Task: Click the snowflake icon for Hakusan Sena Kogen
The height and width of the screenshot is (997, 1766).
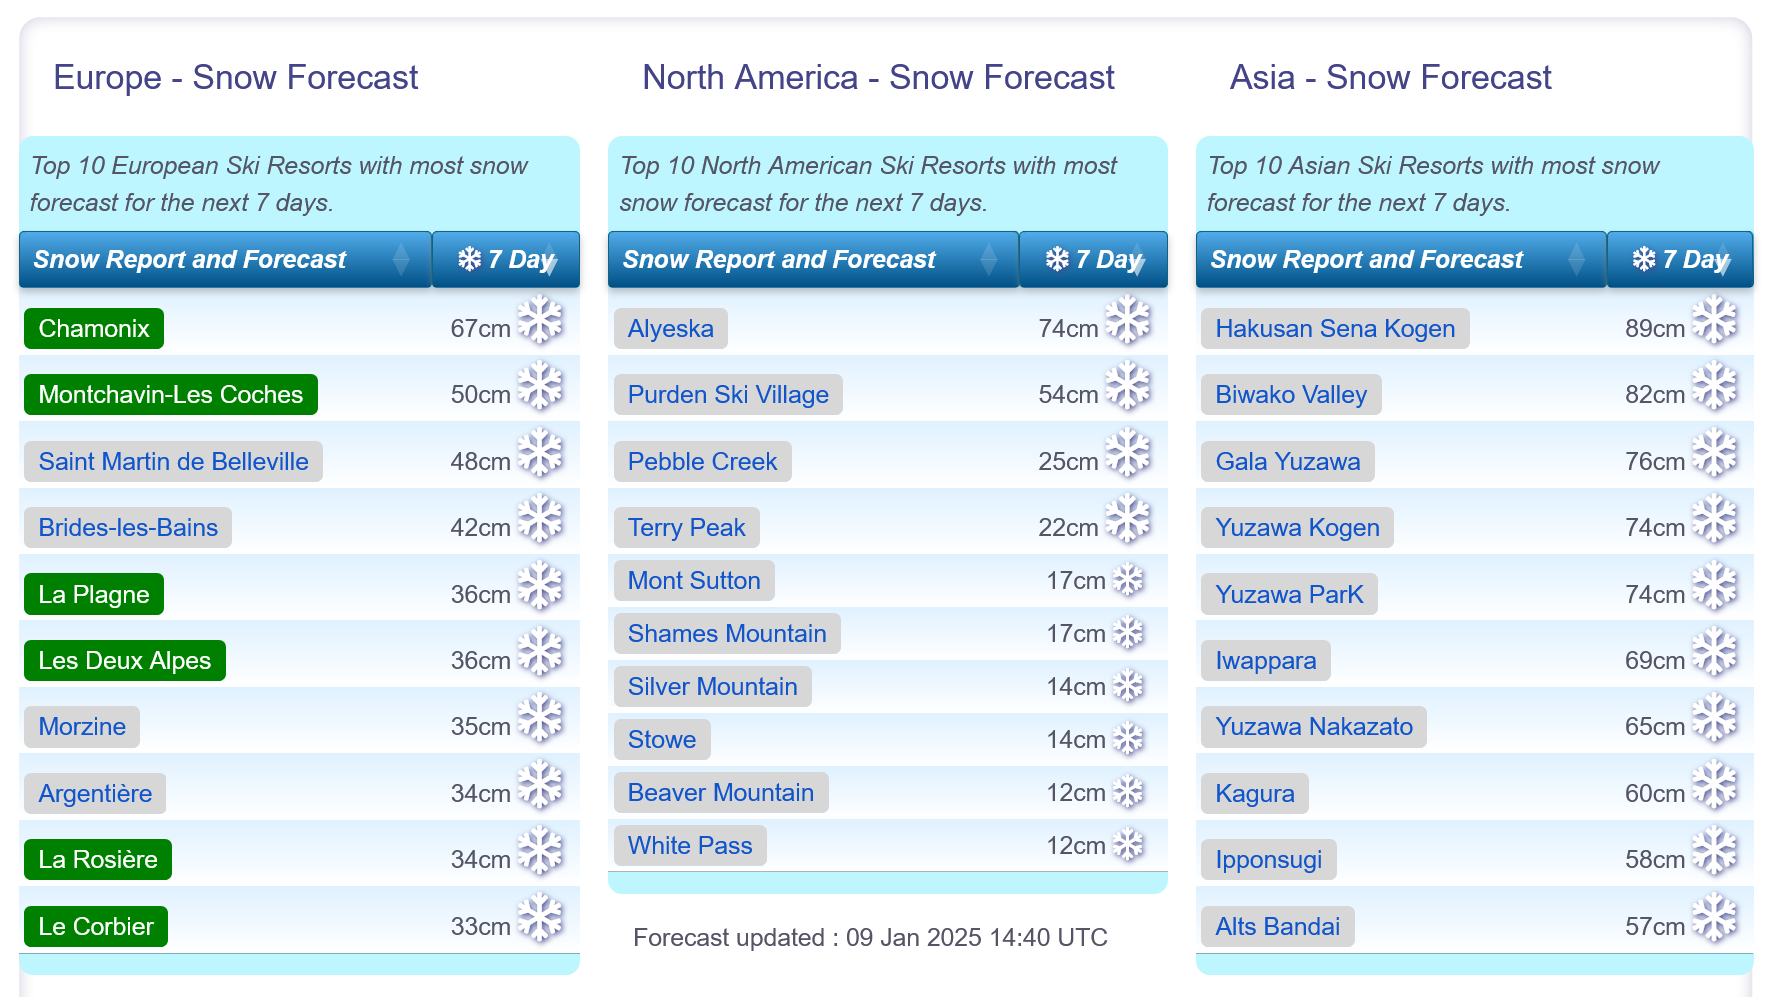Action: [x=1715, y=320]
